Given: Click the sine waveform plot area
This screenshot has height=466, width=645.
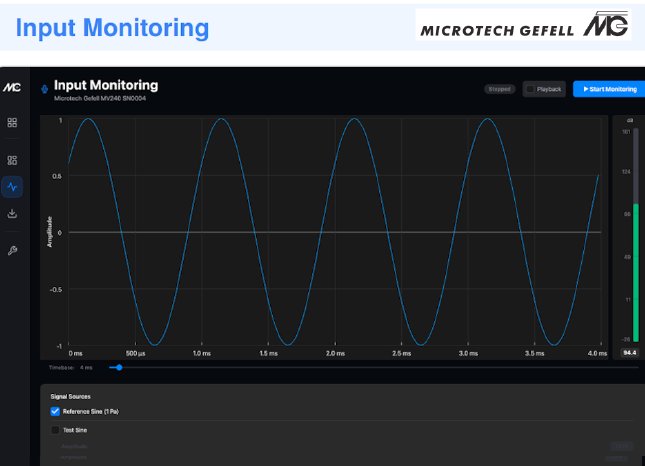Looking at the screenshot, I should tap(334, 232).
